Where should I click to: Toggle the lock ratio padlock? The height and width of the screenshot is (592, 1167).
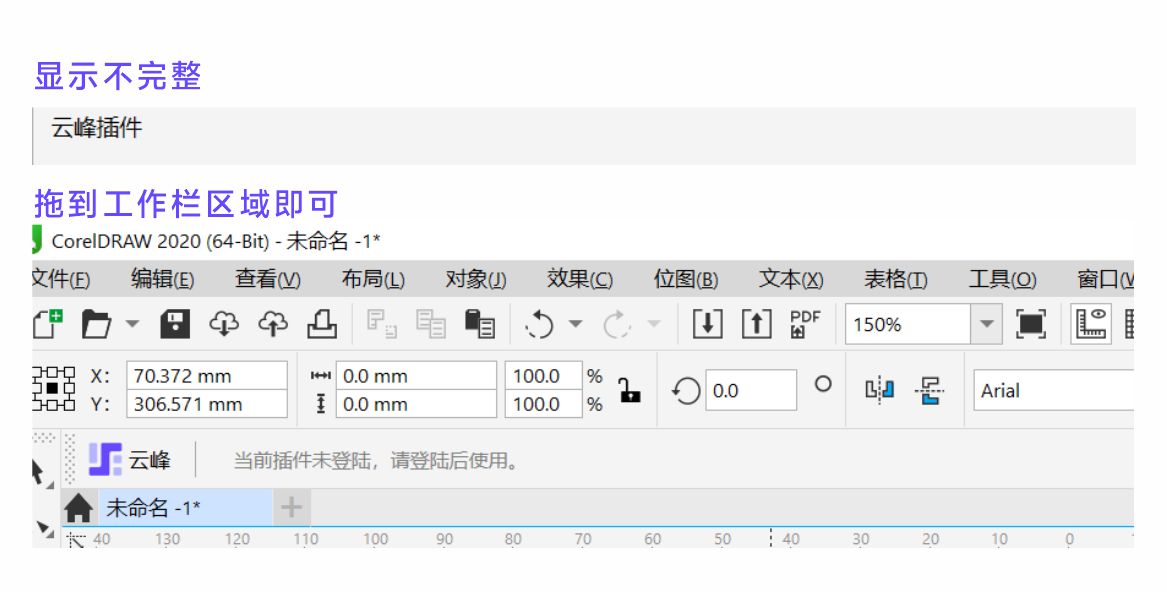[629, 390]
